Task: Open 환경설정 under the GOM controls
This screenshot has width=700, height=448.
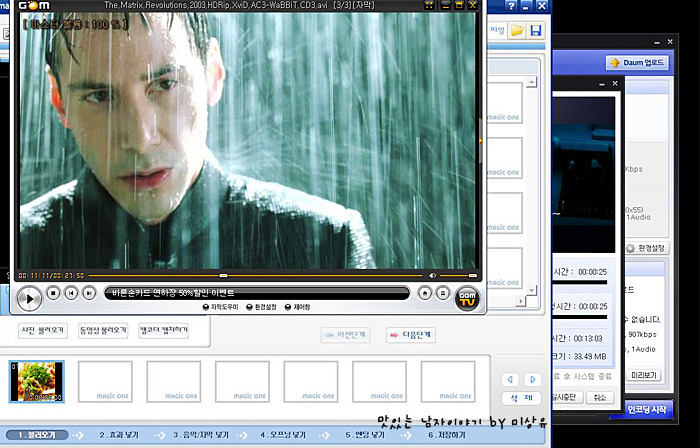Action: pos(262,307)
